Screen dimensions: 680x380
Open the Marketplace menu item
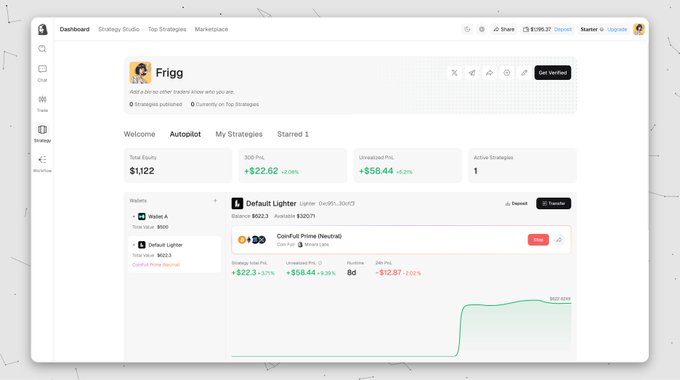coord(211,29)
